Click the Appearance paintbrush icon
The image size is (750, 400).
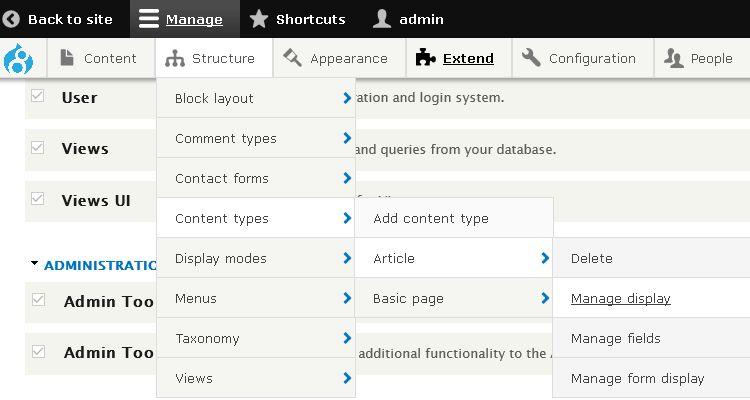pyautogui.click(x=292, y=58)
